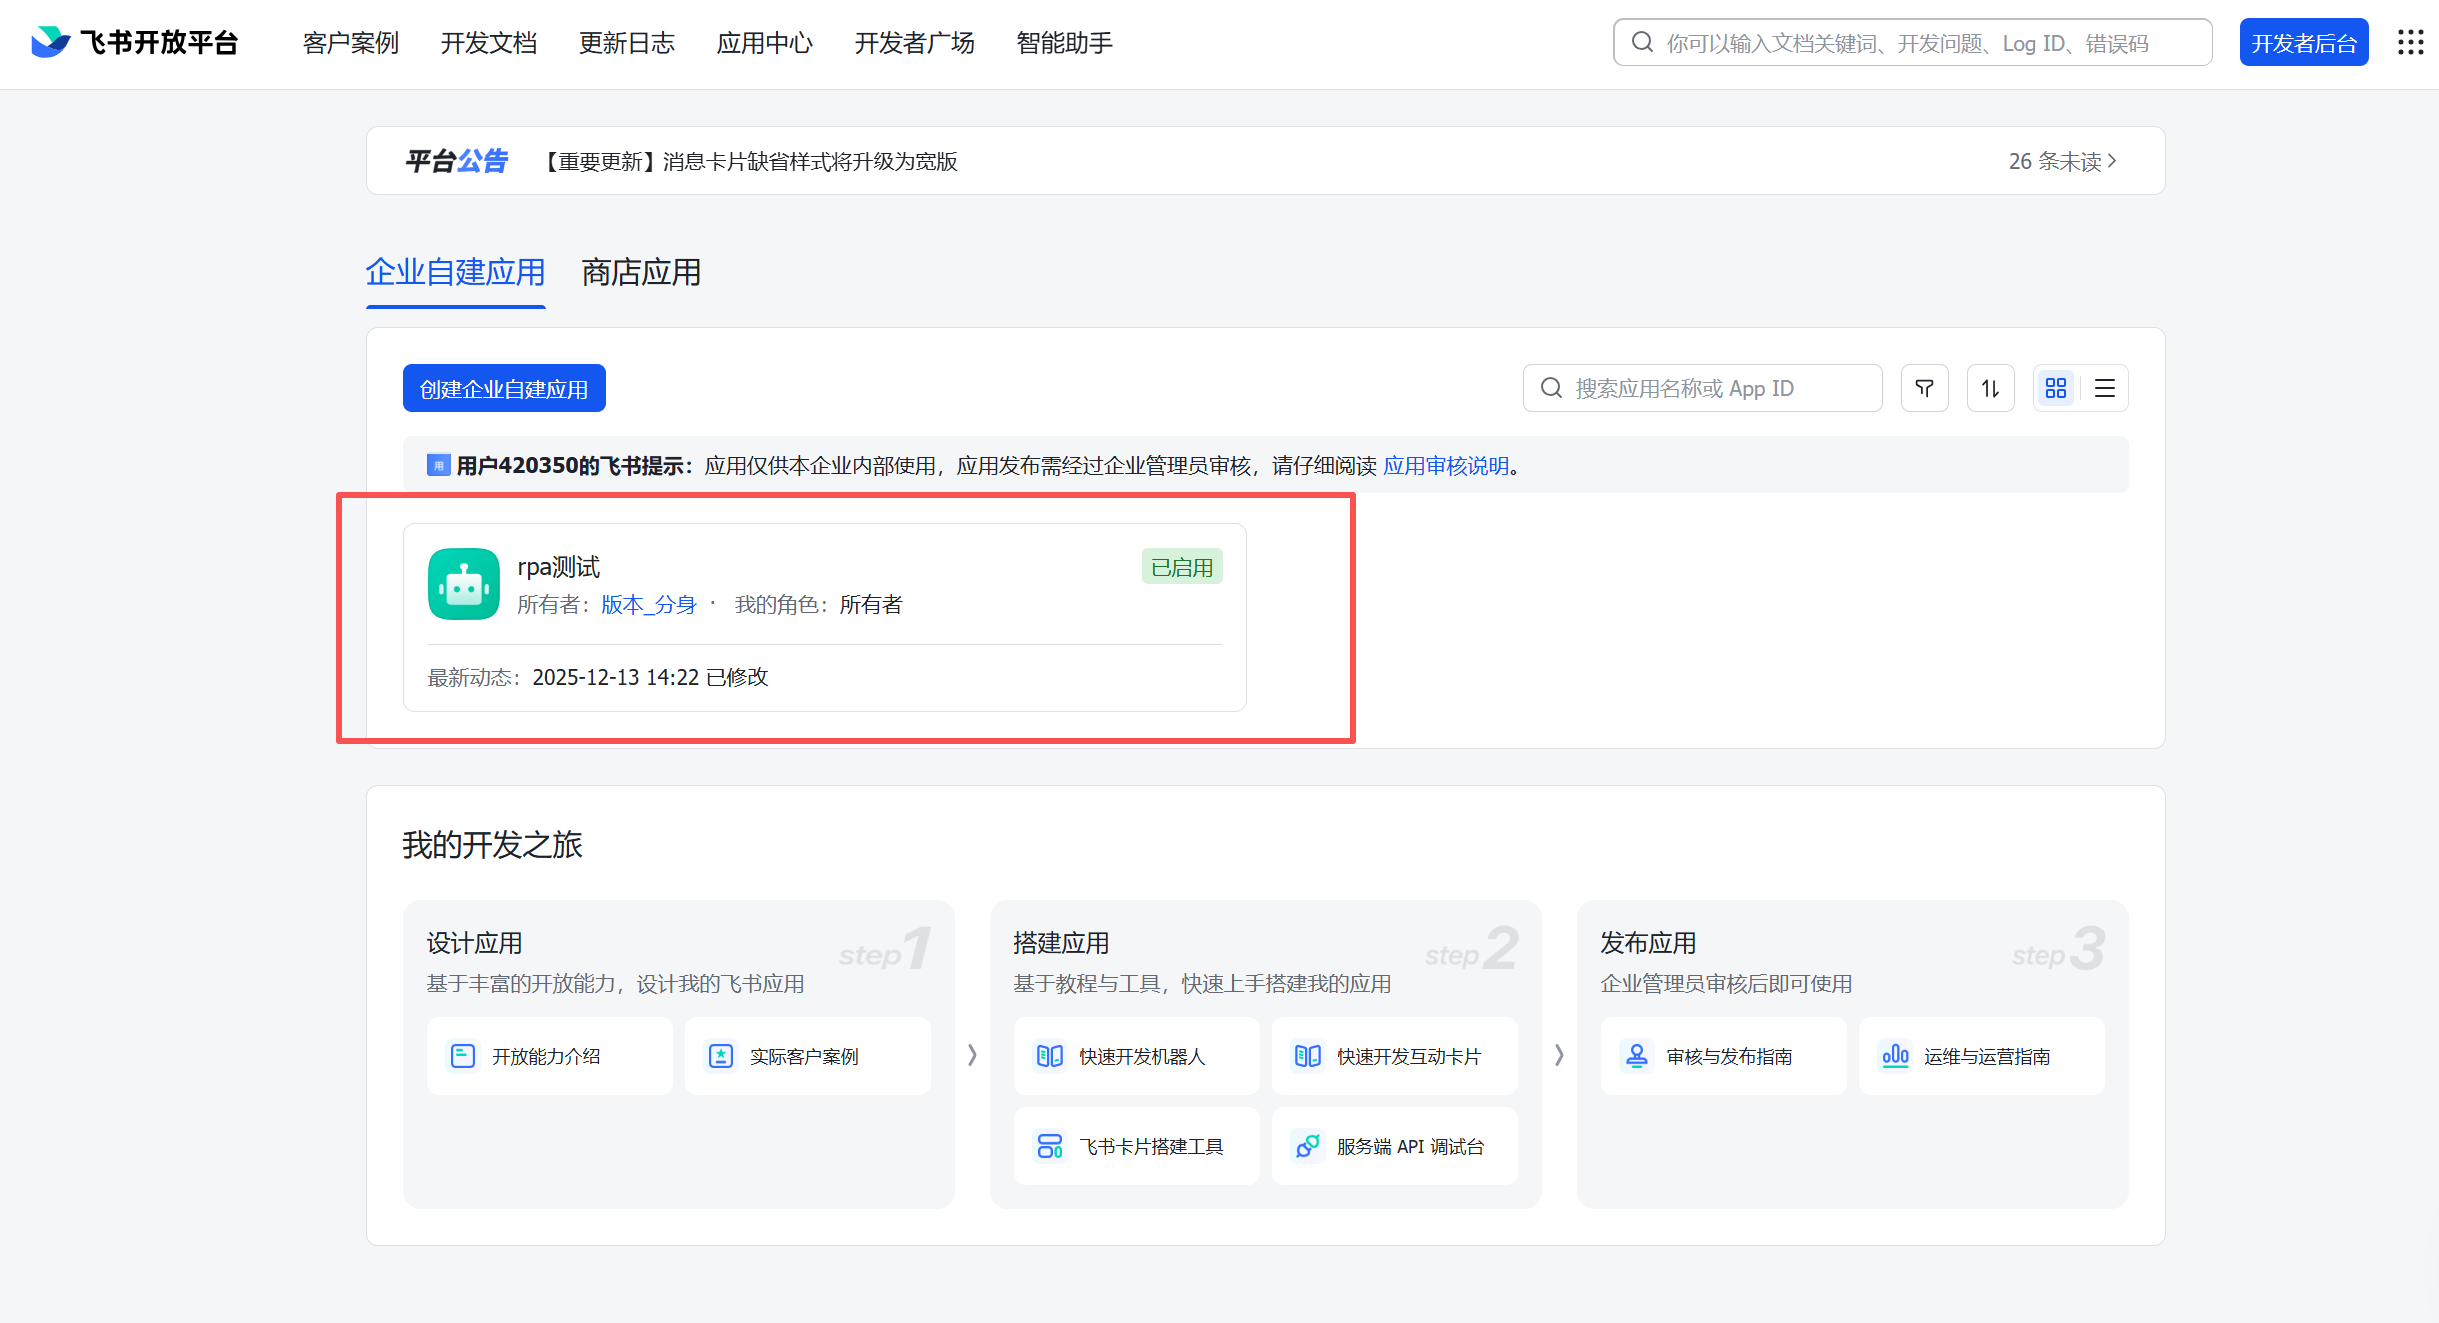
Task: Open the 应用审核说明 link
Action: [1445, 466]
